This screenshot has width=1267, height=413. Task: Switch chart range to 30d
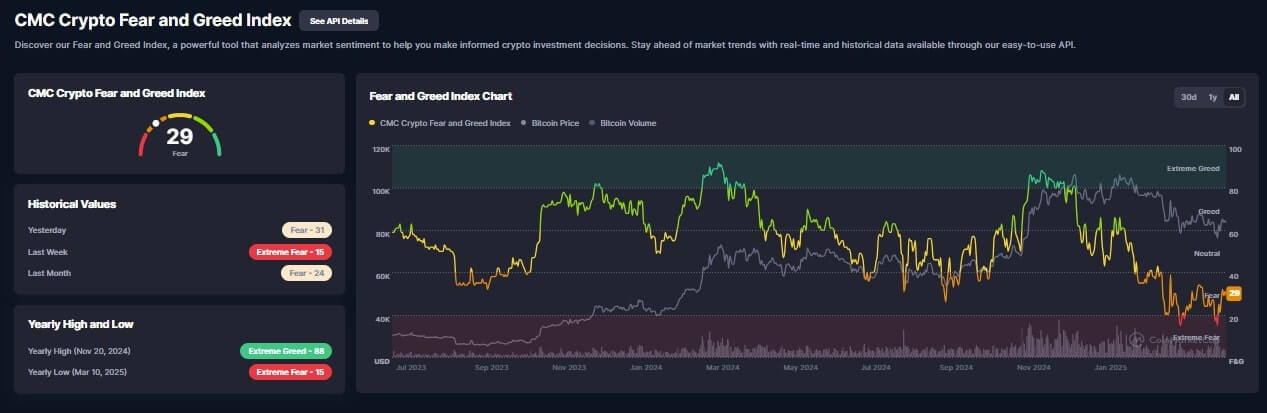[x=1189, y=97]
